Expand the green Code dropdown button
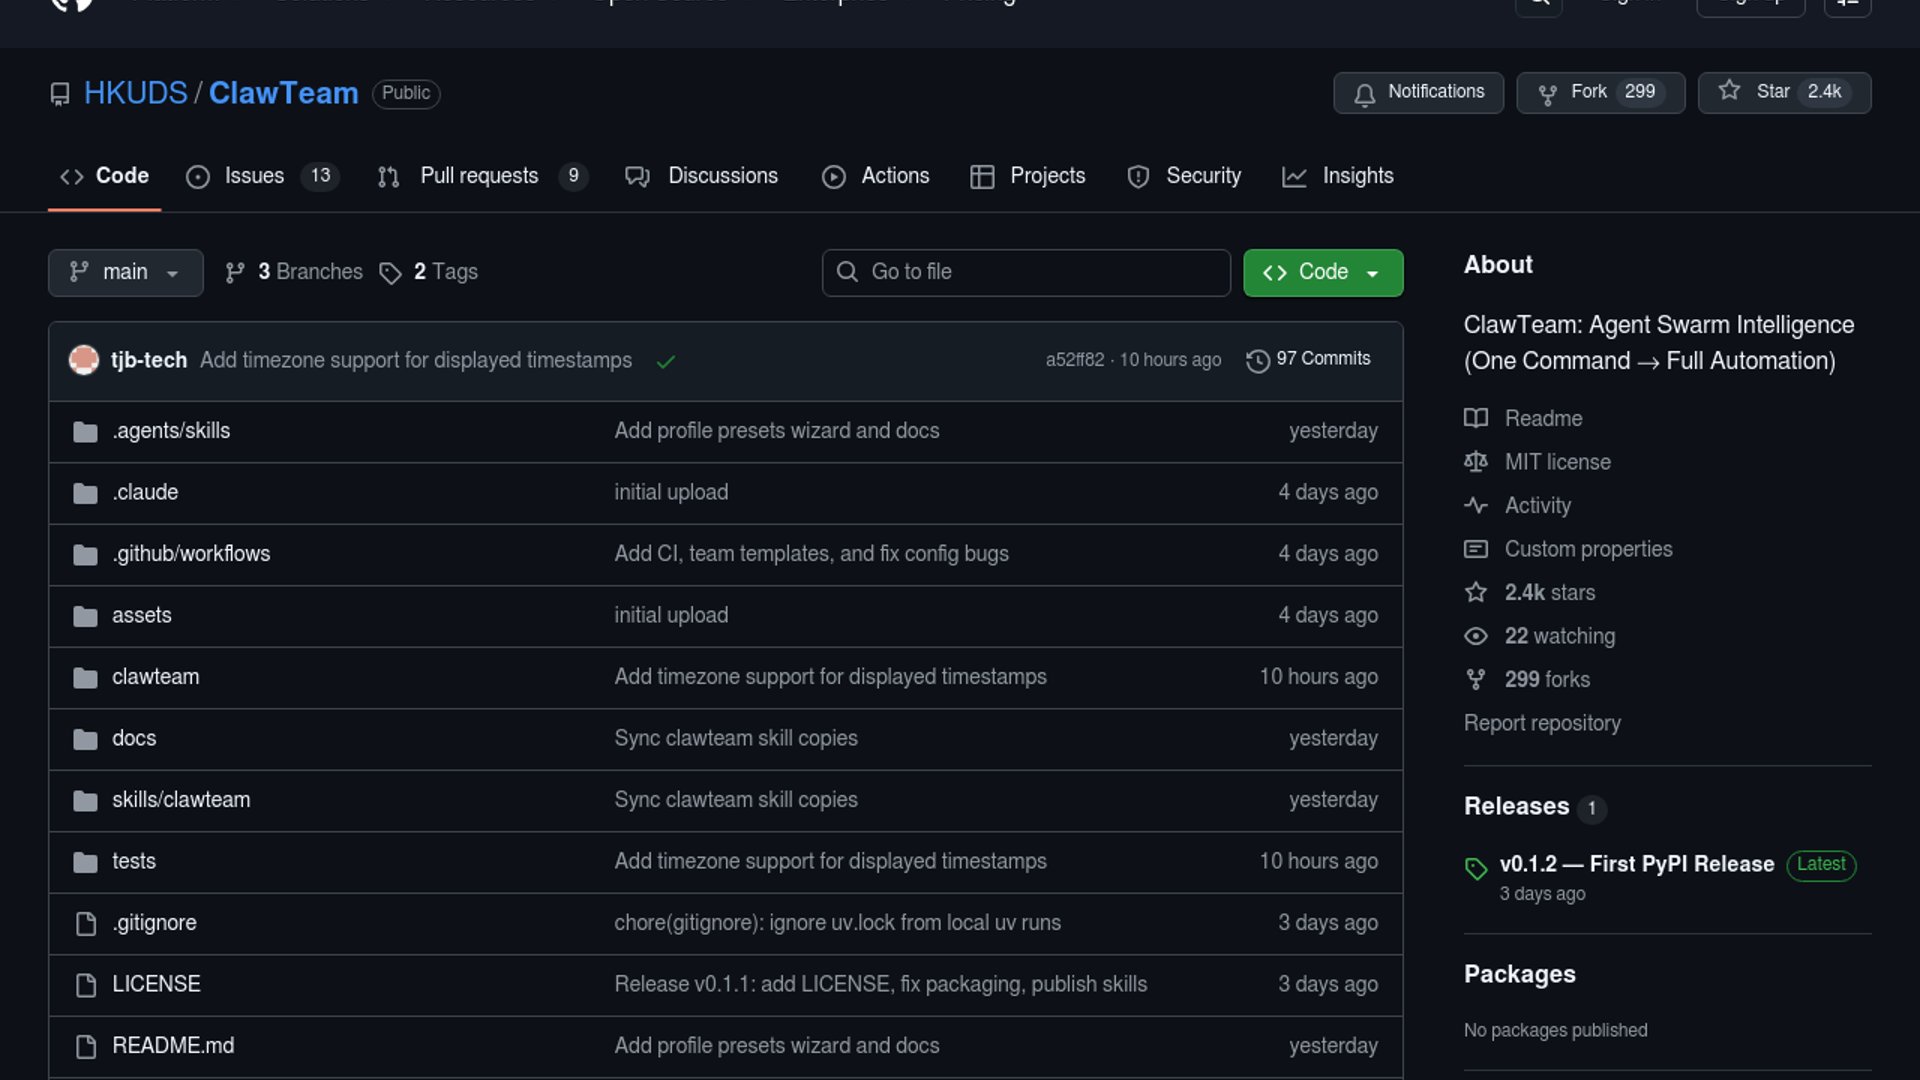The width and height of the screenshot is (1920, 1080). pyautogui.click(x=1322, y=272)
